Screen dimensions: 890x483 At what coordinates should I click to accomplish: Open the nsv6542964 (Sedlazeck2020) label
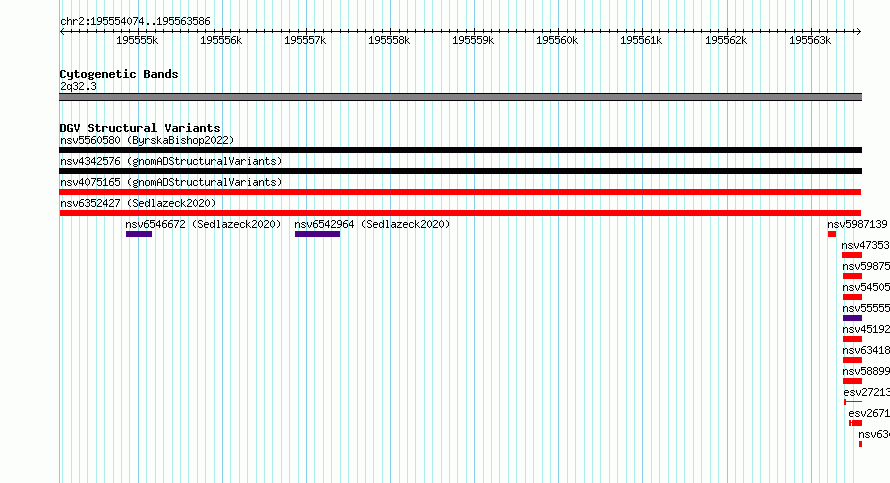tap(372, 224)
